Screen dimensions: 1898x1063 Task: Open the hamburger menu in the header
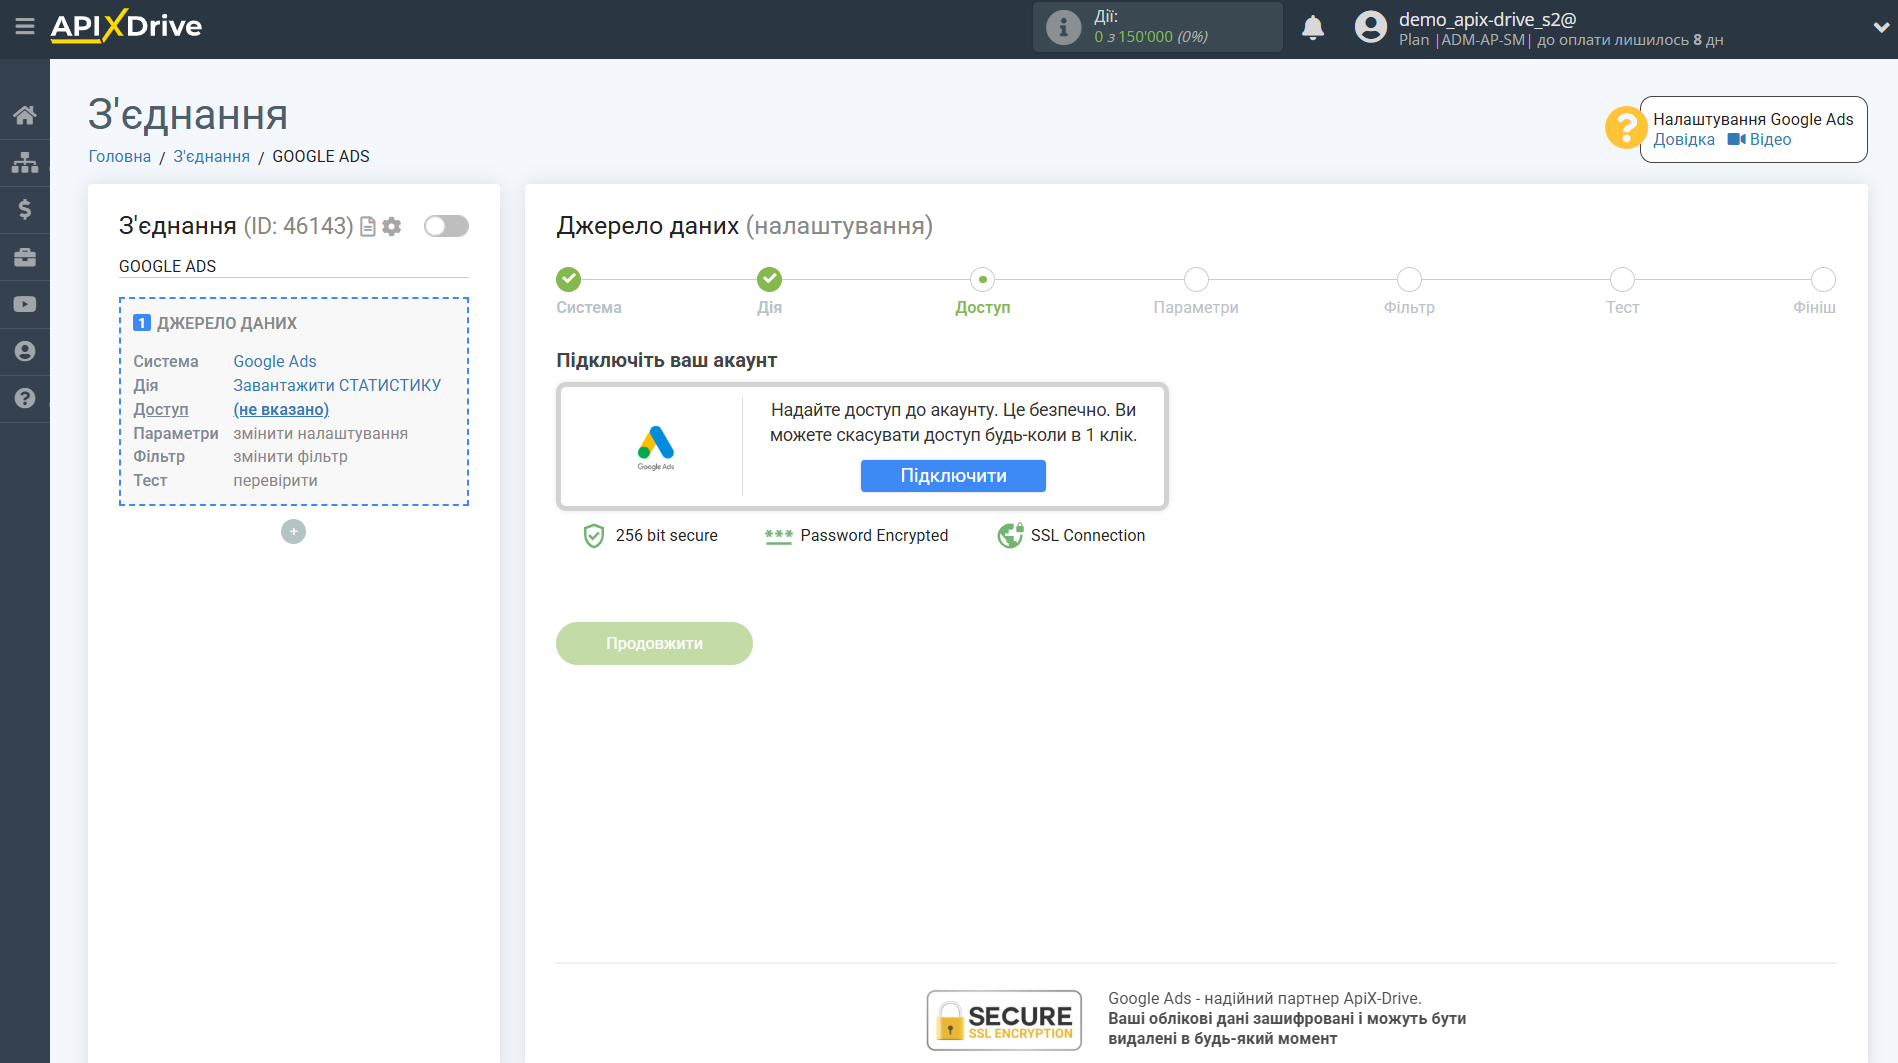(x=25, y=27)
